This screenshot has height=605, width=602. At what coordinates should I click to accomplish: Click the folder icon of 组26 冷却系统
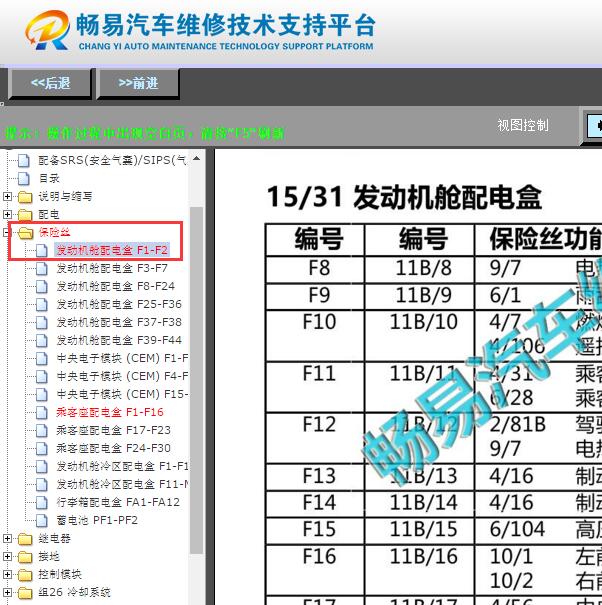[25, 593]
